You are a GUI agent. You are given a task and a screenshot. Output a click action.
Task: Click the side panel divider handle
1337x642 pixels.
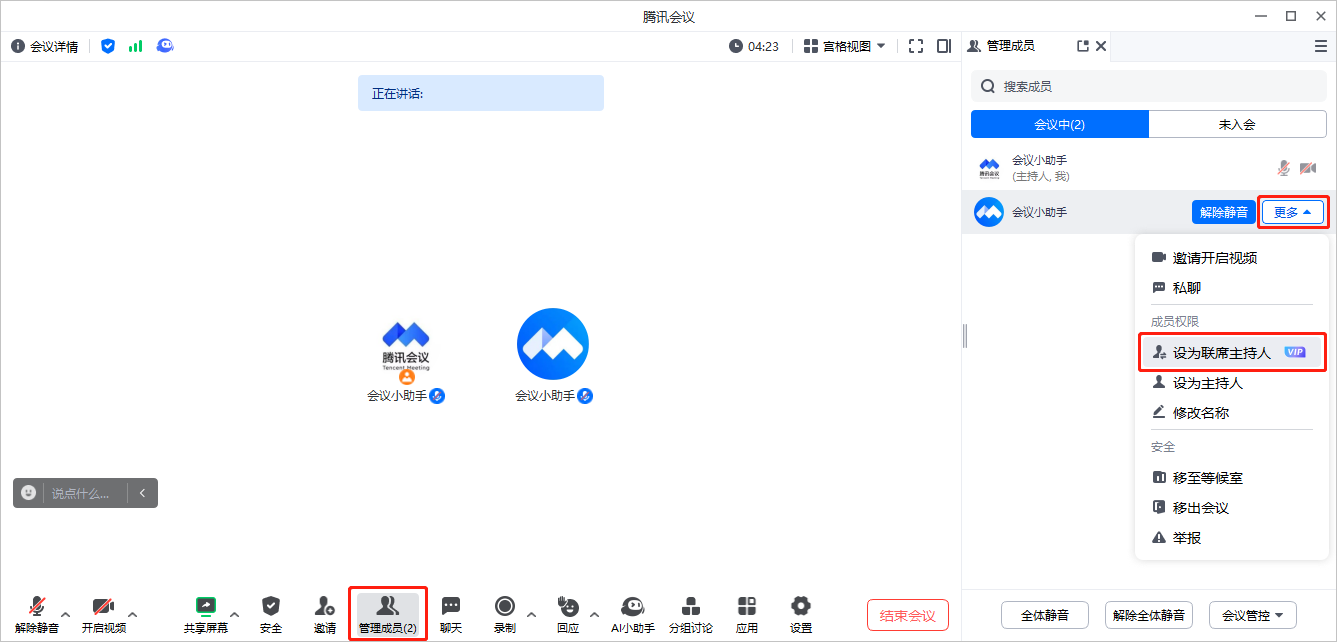[x=965, y=336]
